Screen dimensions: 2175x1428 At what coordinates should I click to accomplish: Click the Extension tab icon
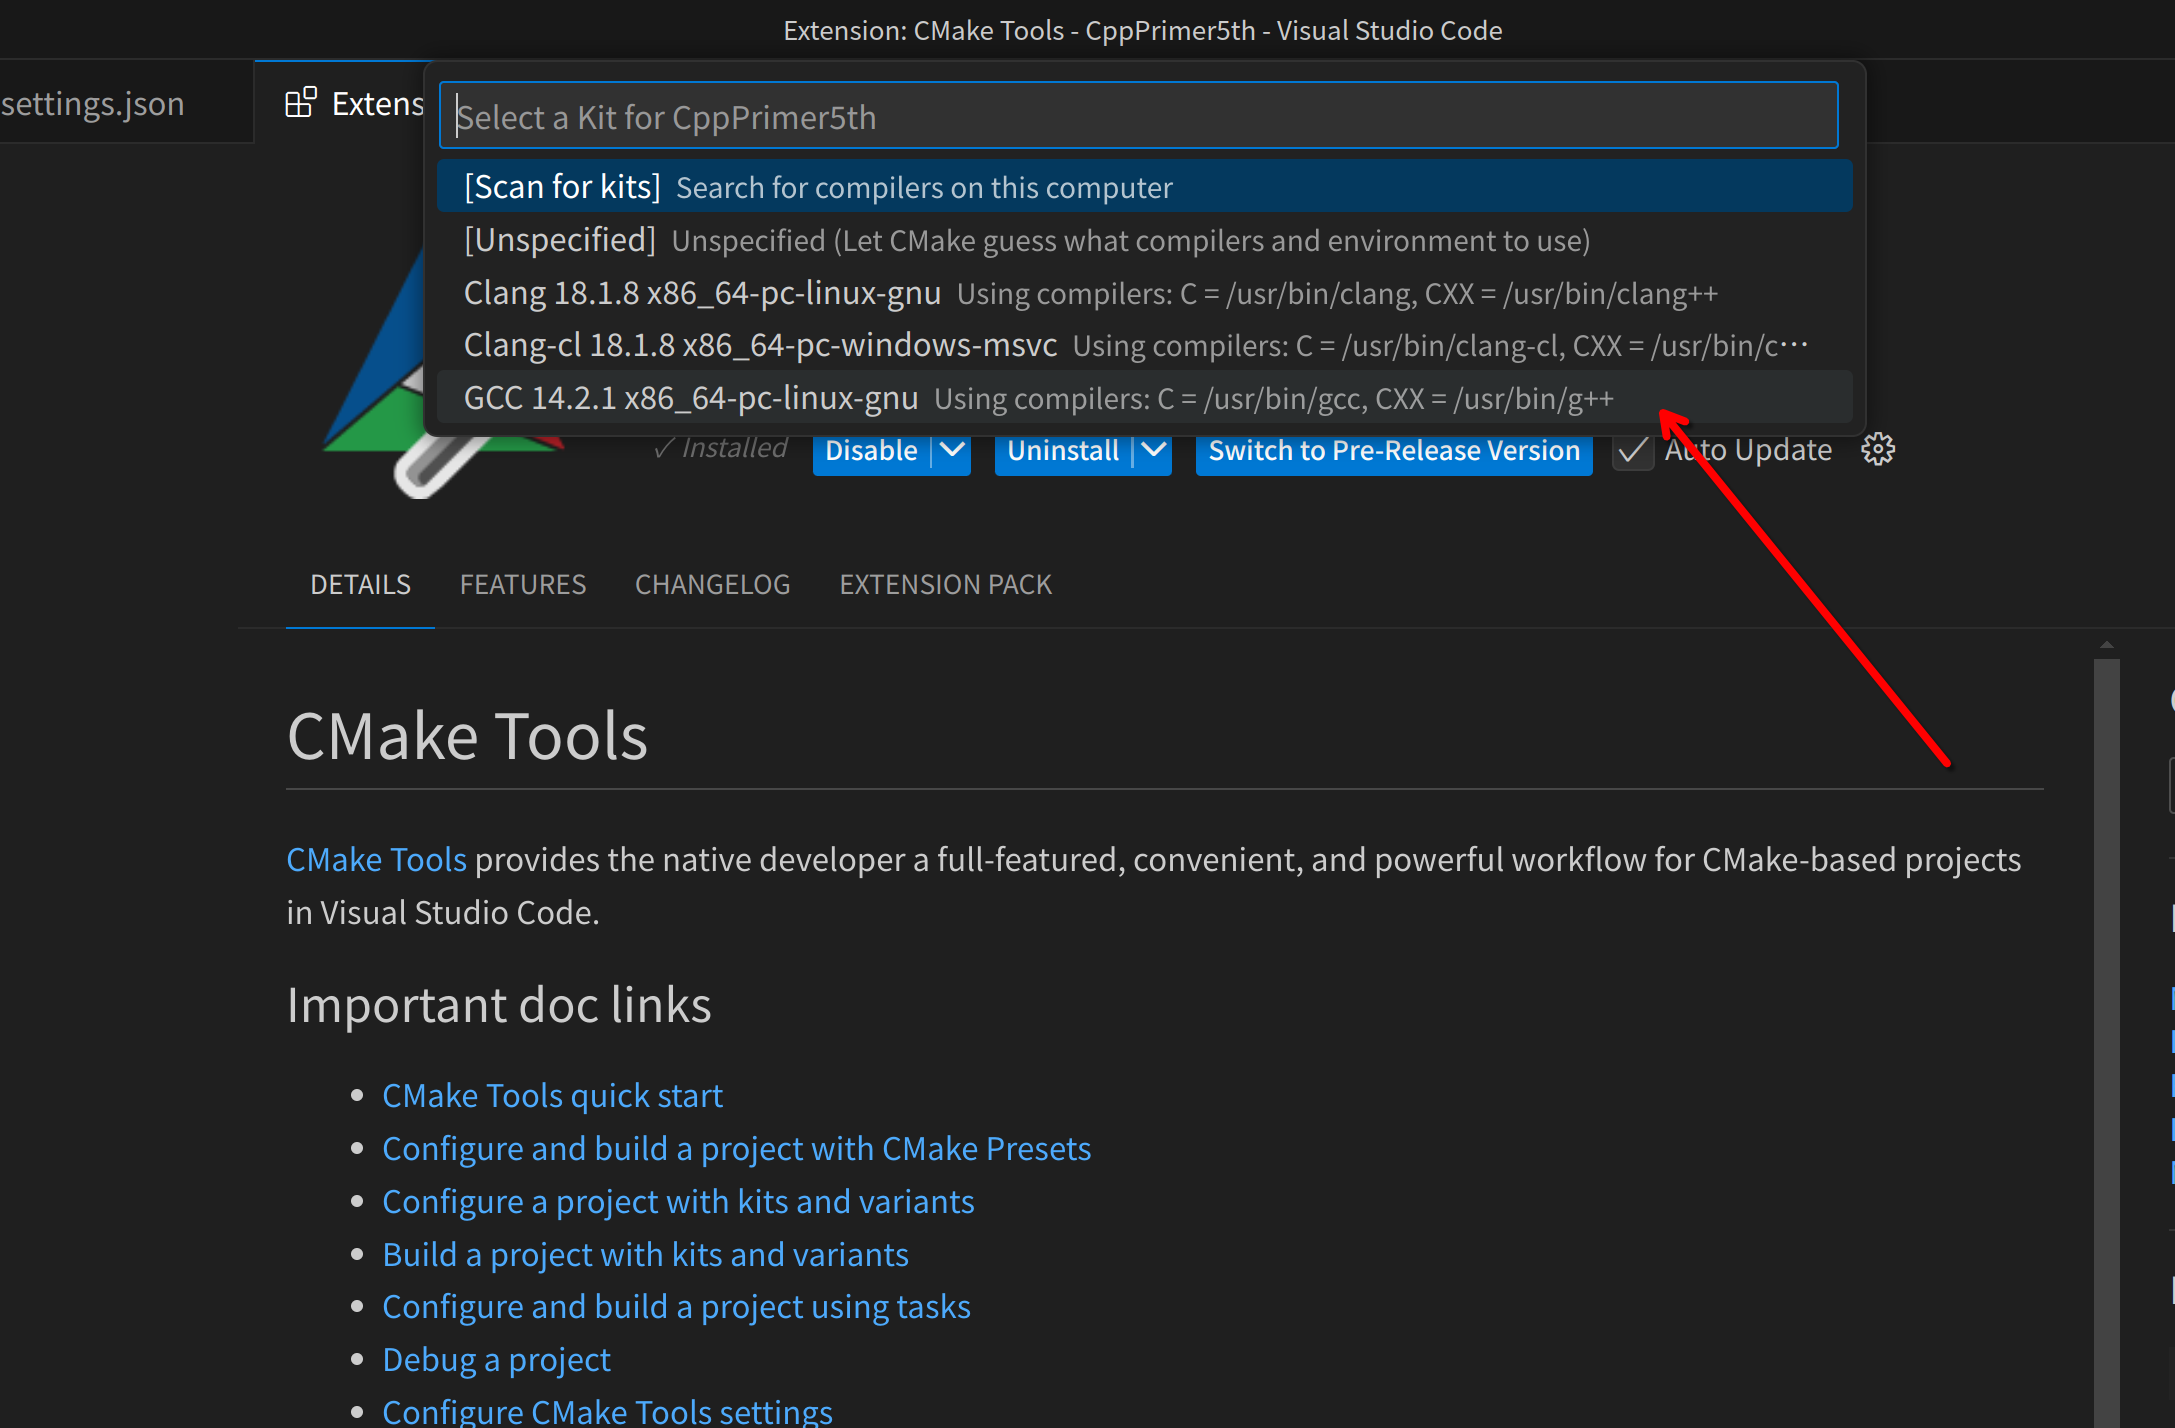pyautogui.click(x=300, y=103)
